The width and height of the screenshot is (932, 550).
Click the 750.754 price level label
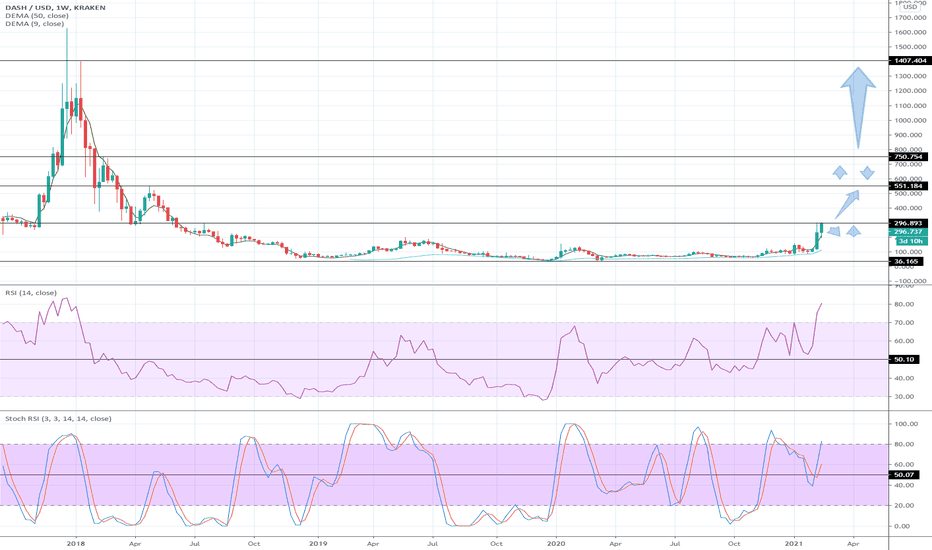908,157
